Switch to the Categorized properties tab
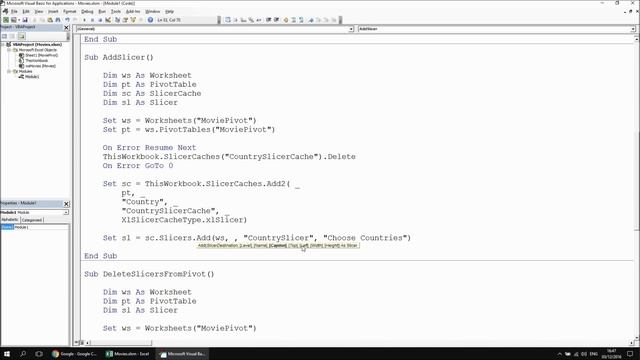This screenshot has height=360, width=640. coord(32,220)
